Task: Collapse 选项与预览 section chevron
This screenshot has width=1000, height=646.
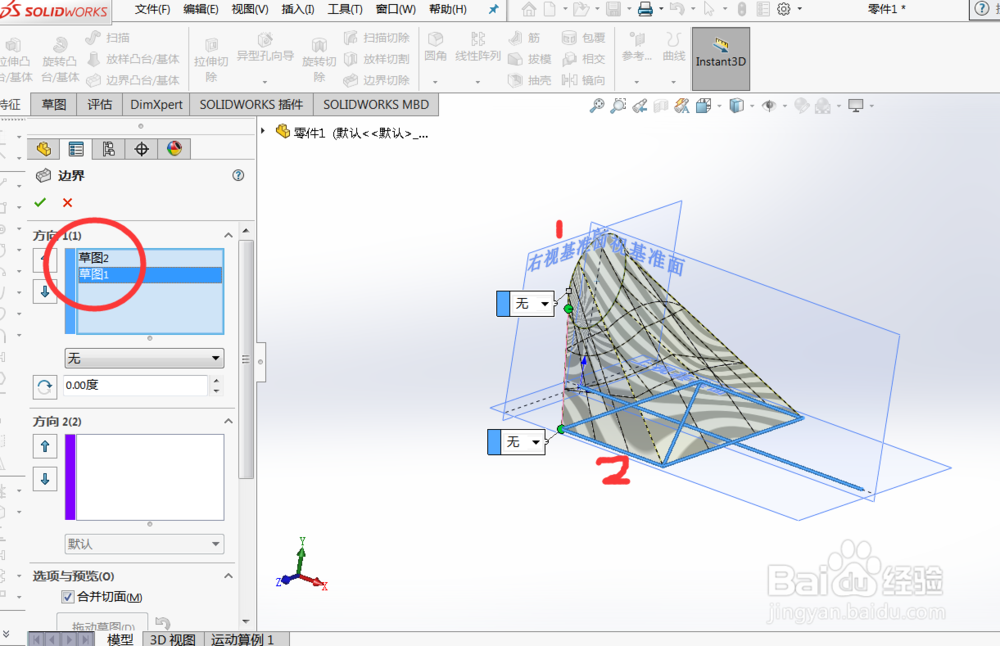Action: 228,576
